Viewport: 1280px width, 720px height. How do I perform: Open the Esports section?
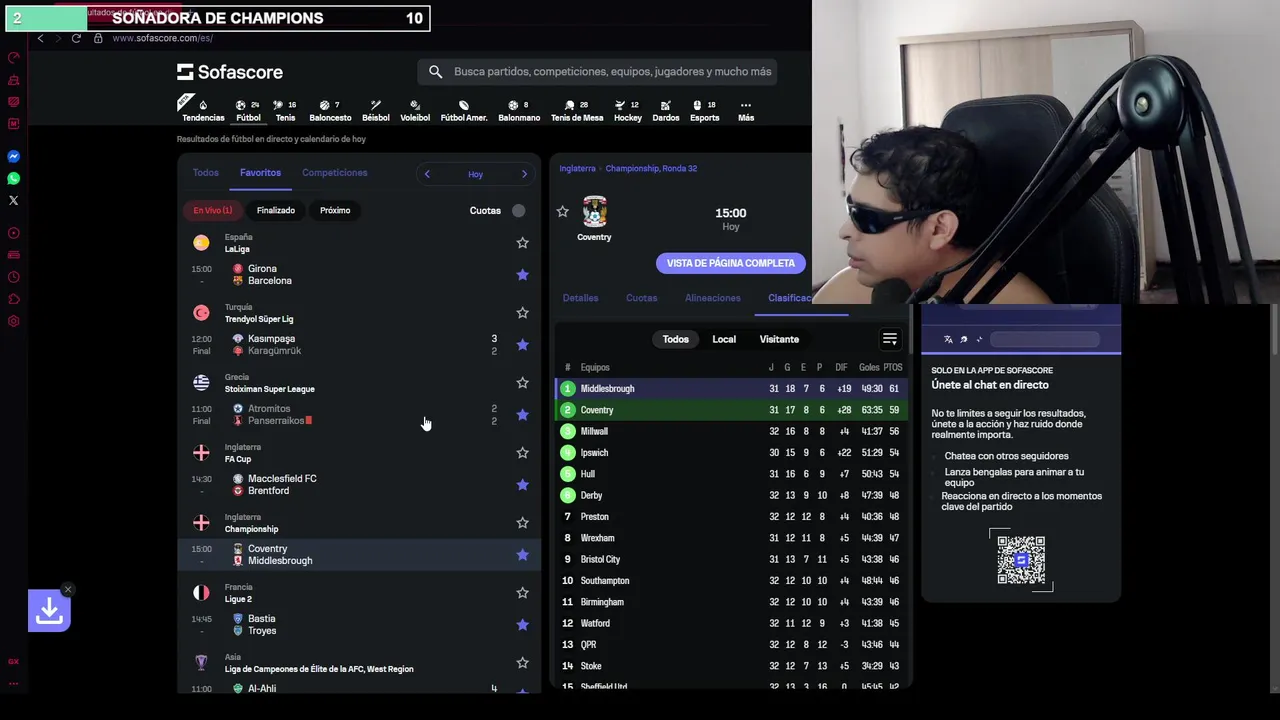(x=705, y=110)
